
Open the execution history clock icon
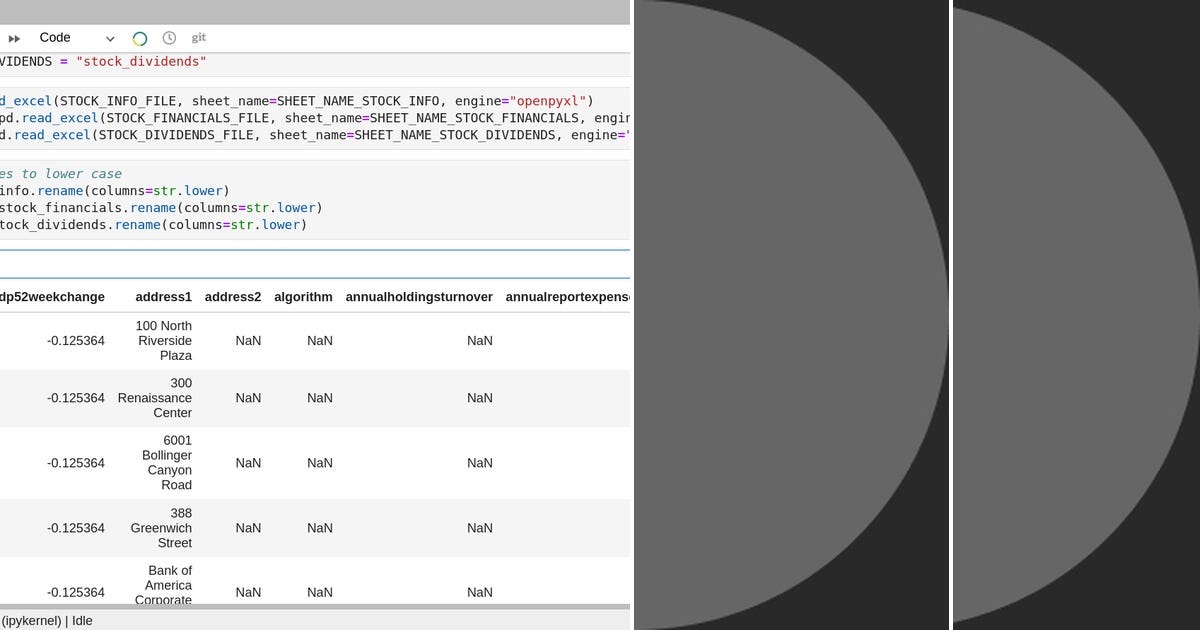pyautogui.click(x=169, y=37)
